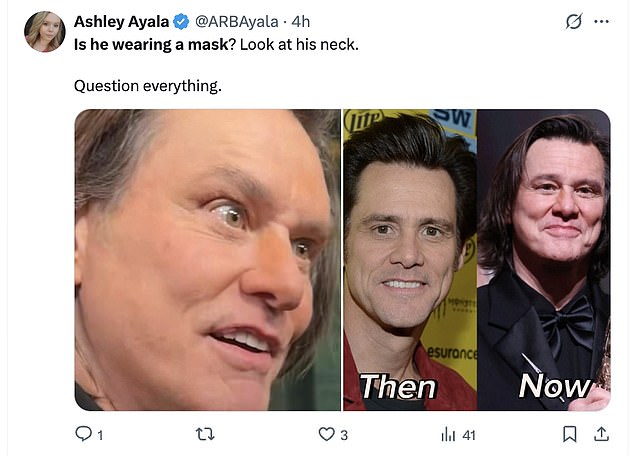Click the like count of 3
This screenshot has height=456, width=634.
click(x=343, y=435)
